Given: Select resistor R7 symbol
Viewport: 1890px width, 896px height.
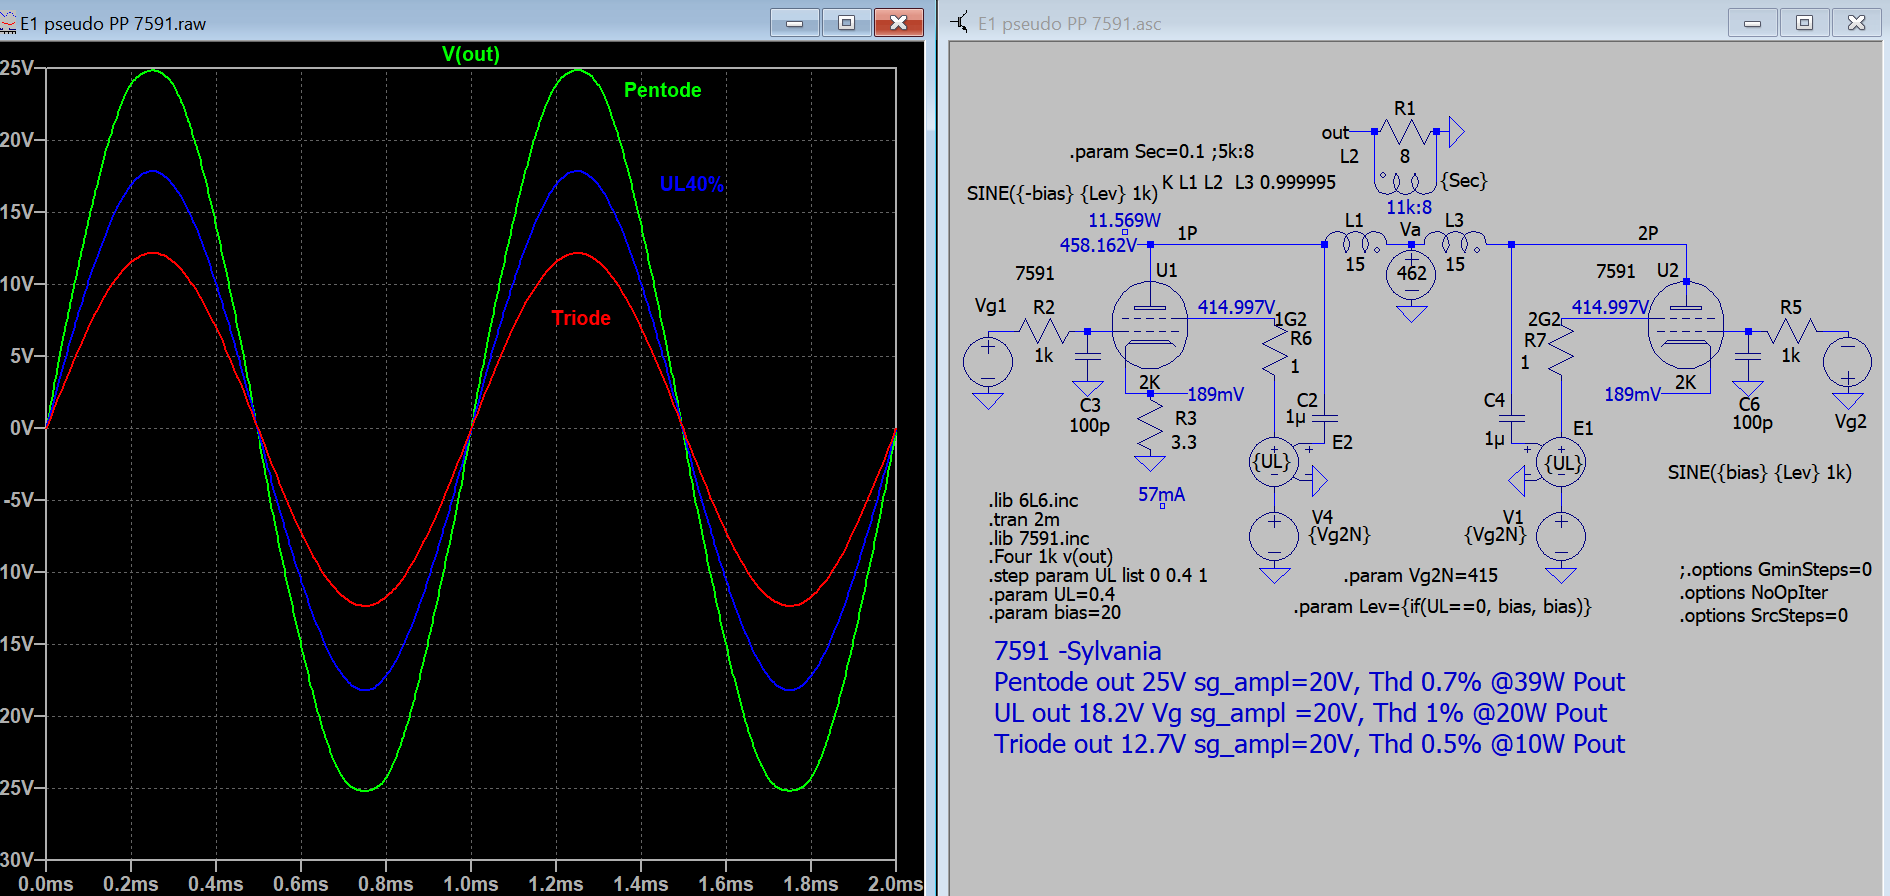Looking at the screenshot, I should 1561,352.
